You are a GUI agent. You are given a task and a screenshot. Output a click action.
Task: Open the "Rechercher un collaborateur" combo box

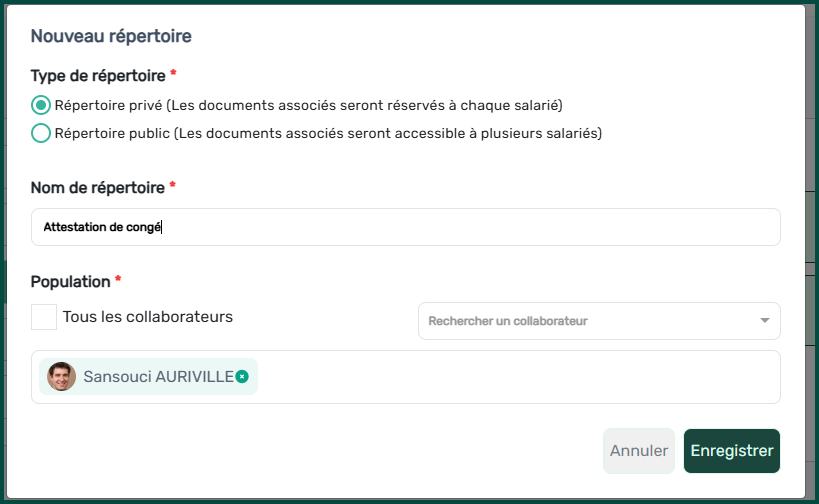coord(590,321)
